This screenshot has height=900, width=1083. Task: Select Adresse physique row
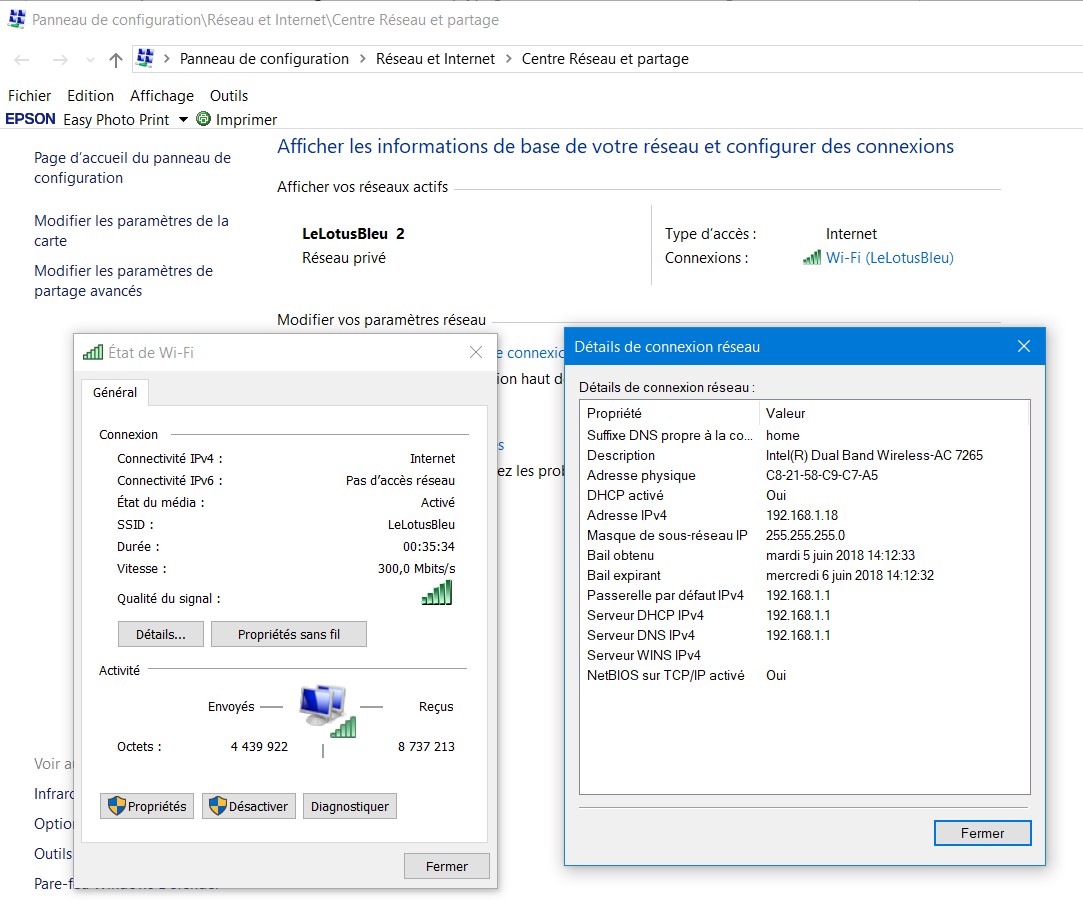coord(805,475)
